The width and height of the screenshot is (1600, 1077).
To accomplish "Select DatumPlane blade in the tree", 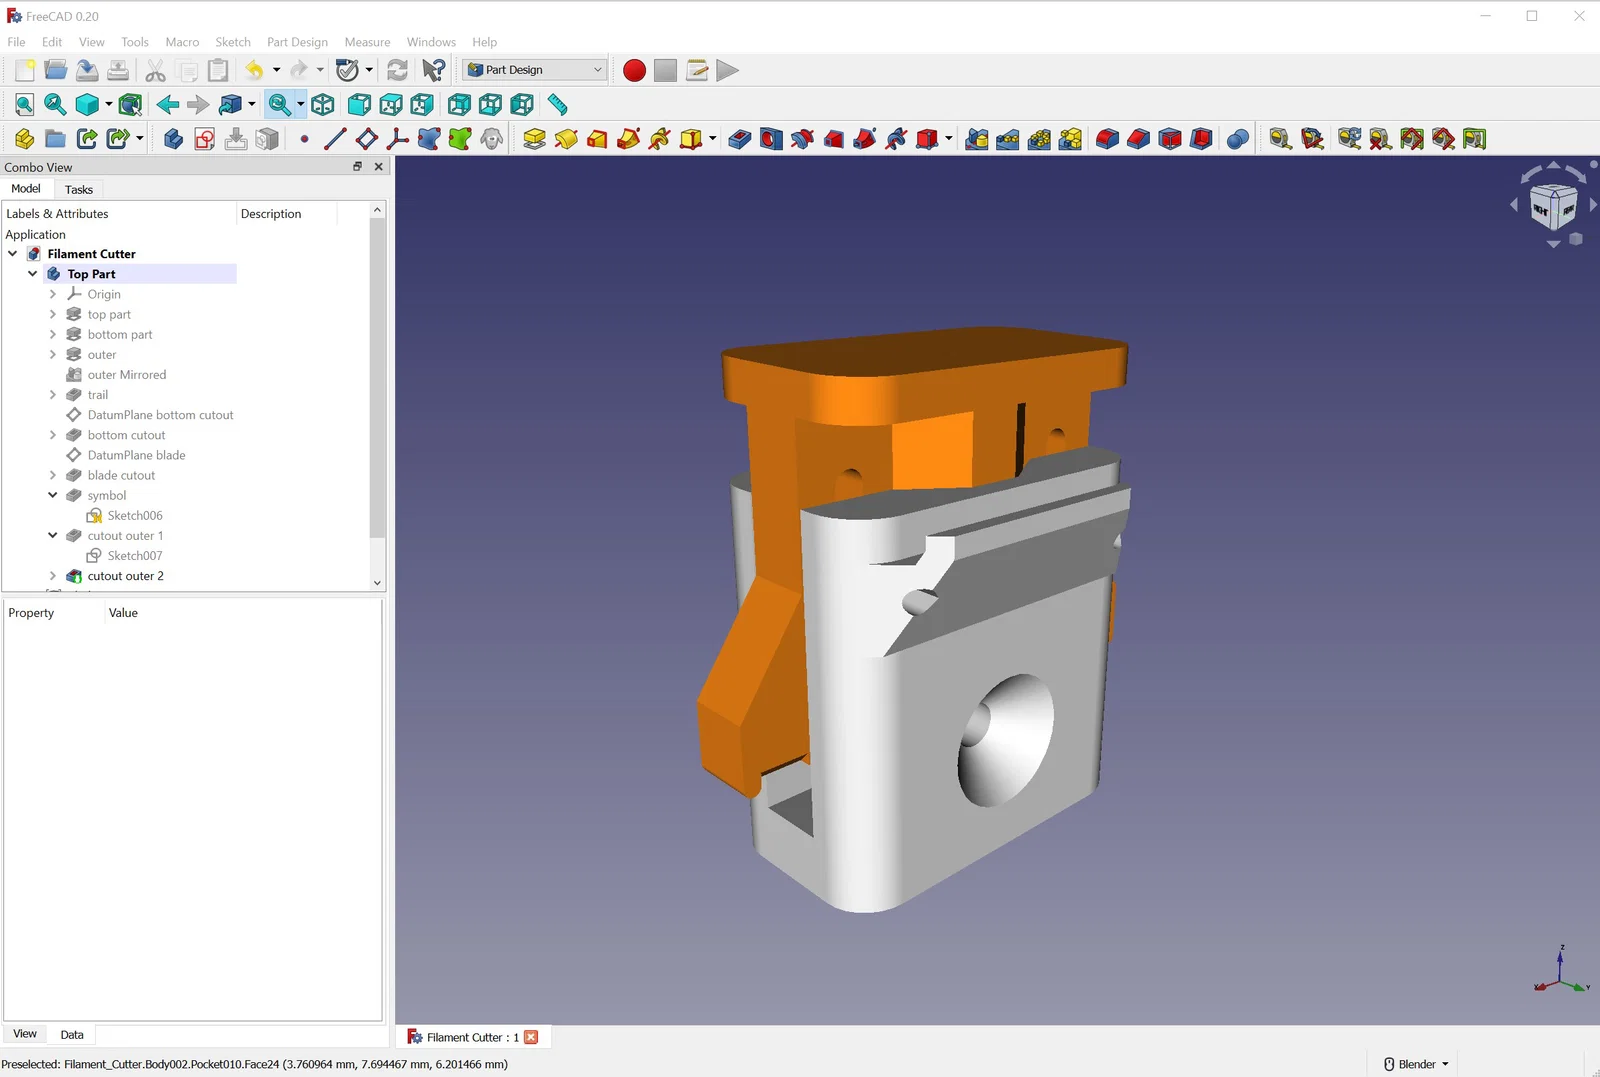I will coord(137,455).
